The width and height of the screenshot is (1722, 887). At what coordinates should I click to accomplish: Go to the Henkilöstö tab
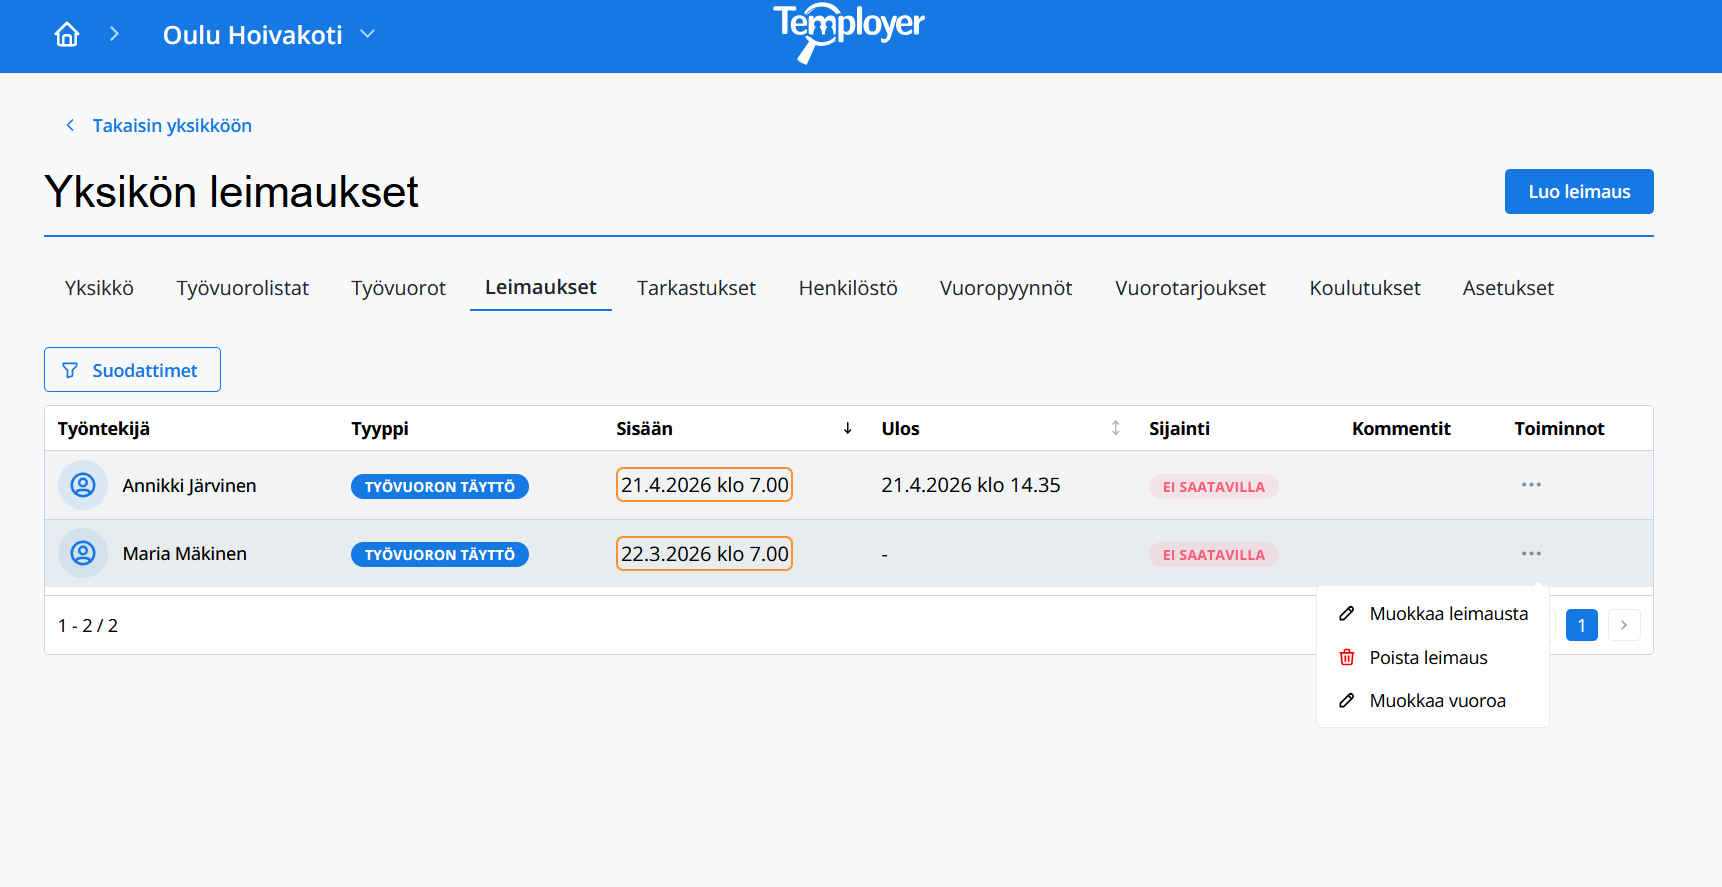tap(848, 288)
